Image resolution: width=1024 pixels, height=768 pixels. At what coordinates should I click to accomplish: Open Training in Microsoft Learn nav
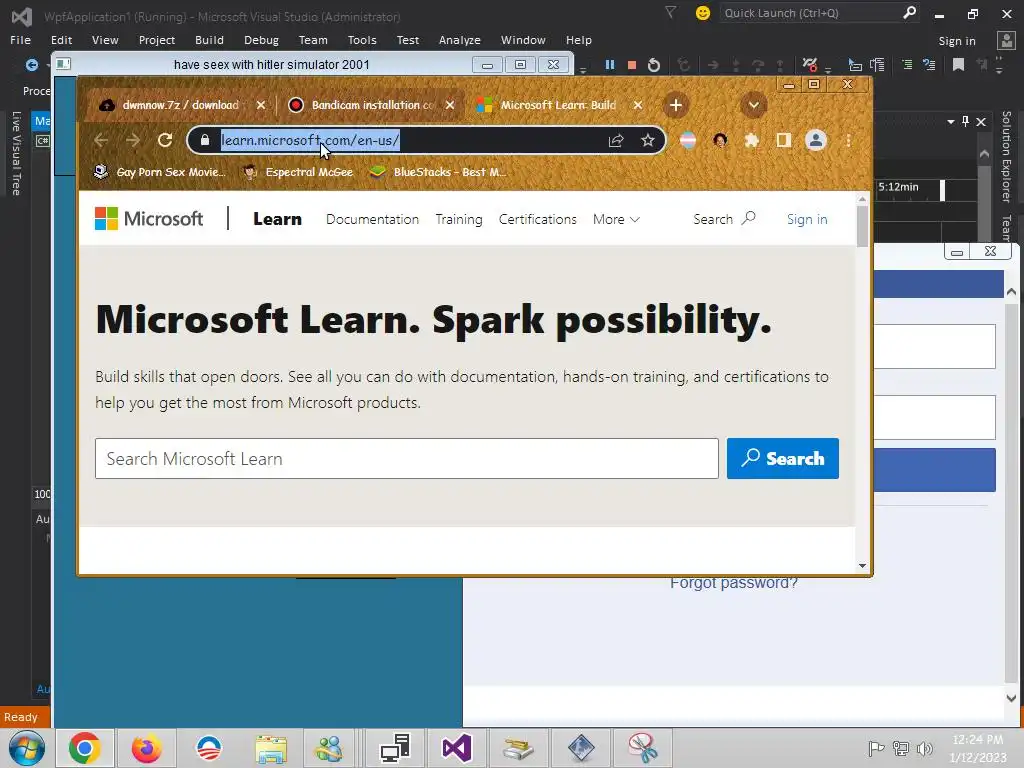click(x=458, y=219)
